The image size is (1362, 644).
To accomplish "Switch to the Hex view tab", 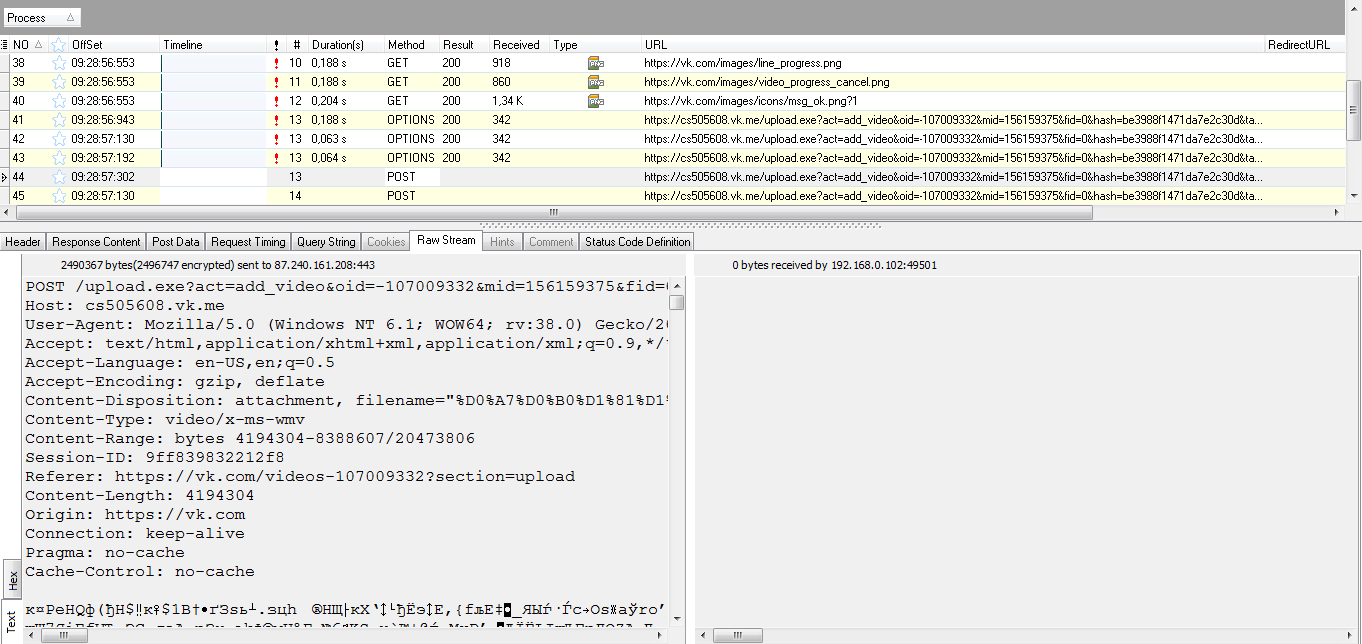I will (x=12, y=579).
